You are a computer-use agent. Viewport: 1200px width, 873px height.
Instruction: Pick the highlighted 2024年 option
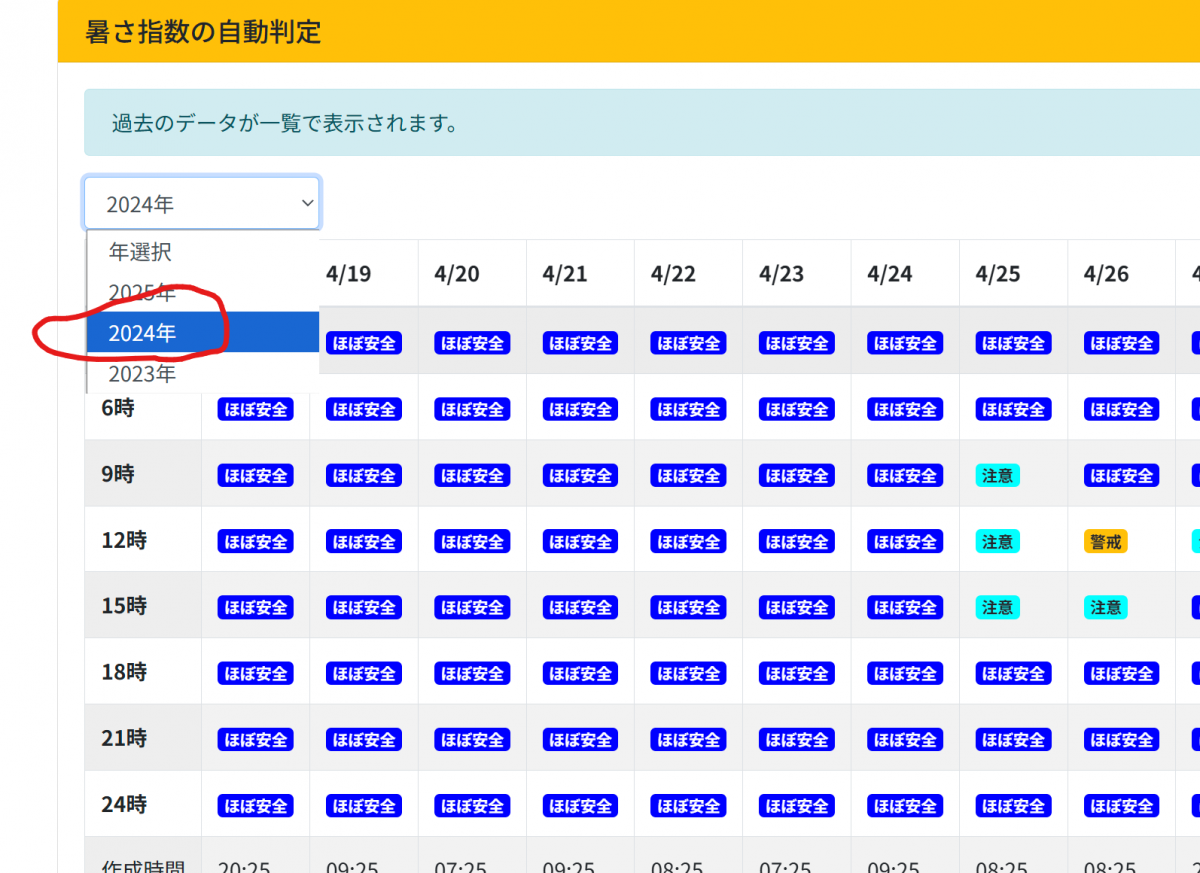[x=203, y=333]
